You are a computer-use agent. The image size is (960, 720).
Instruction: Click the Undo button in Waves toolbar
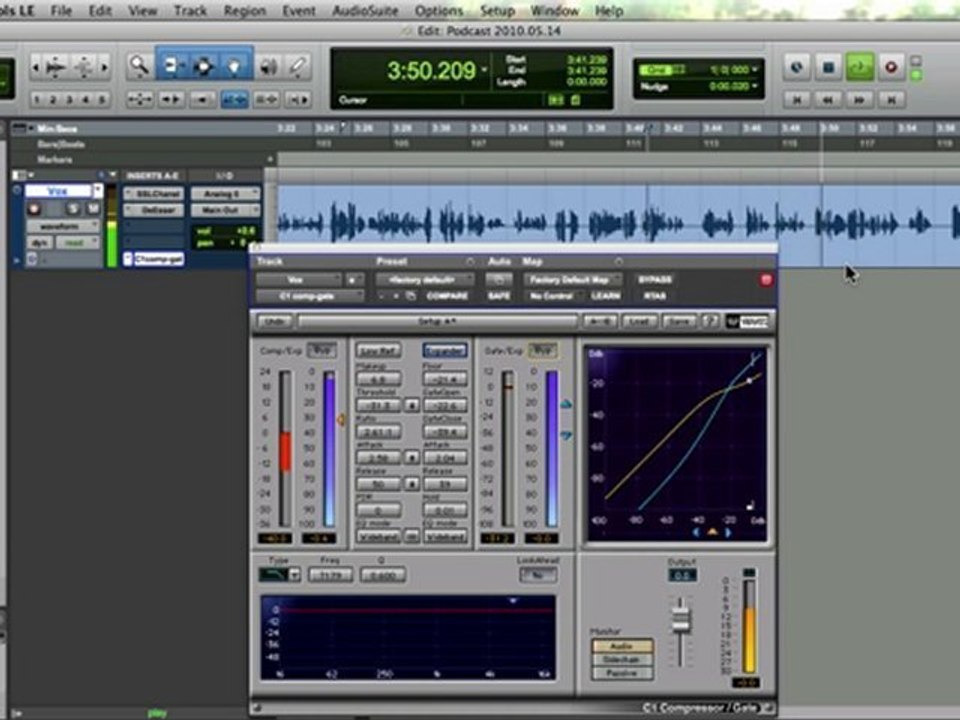point(274,321)
